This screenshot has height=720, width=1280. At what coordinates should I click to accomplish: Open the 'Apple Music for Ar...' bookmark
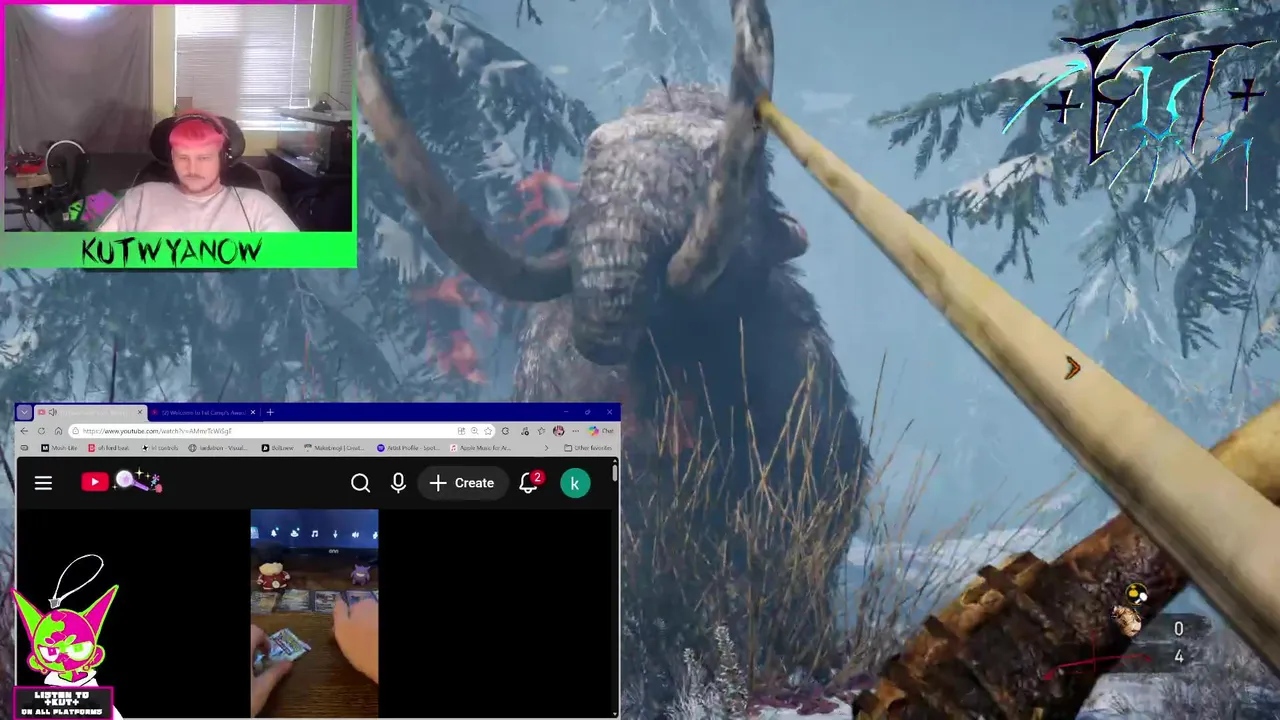pos(481,448)
